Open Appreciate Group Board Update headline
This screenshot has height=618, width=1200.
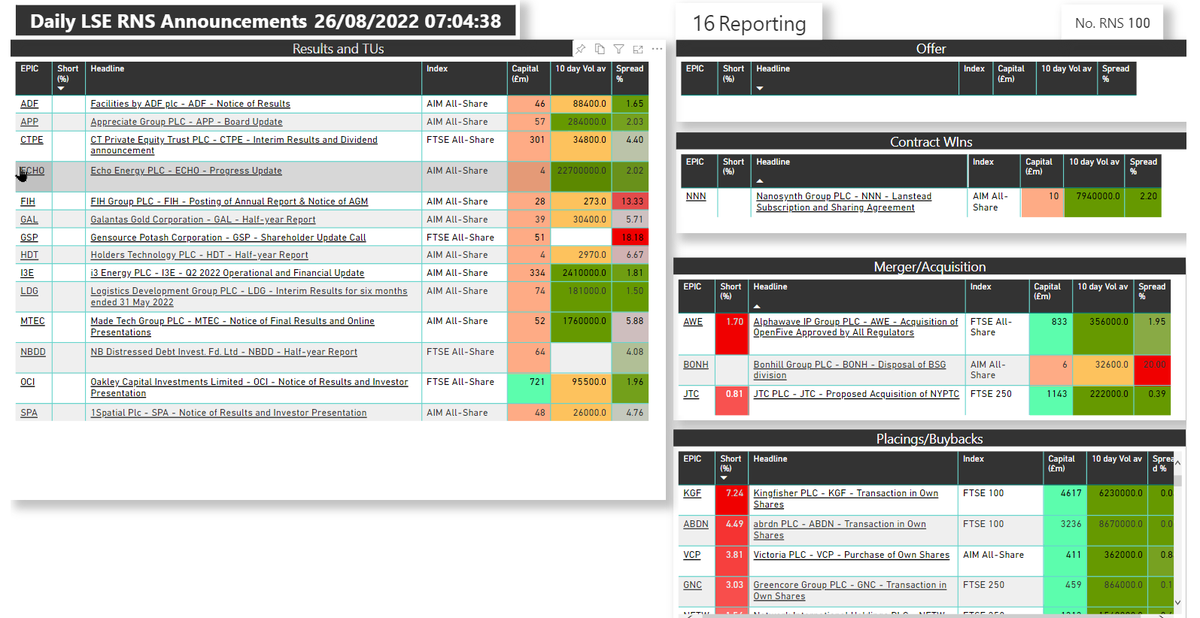pos(186,122)
